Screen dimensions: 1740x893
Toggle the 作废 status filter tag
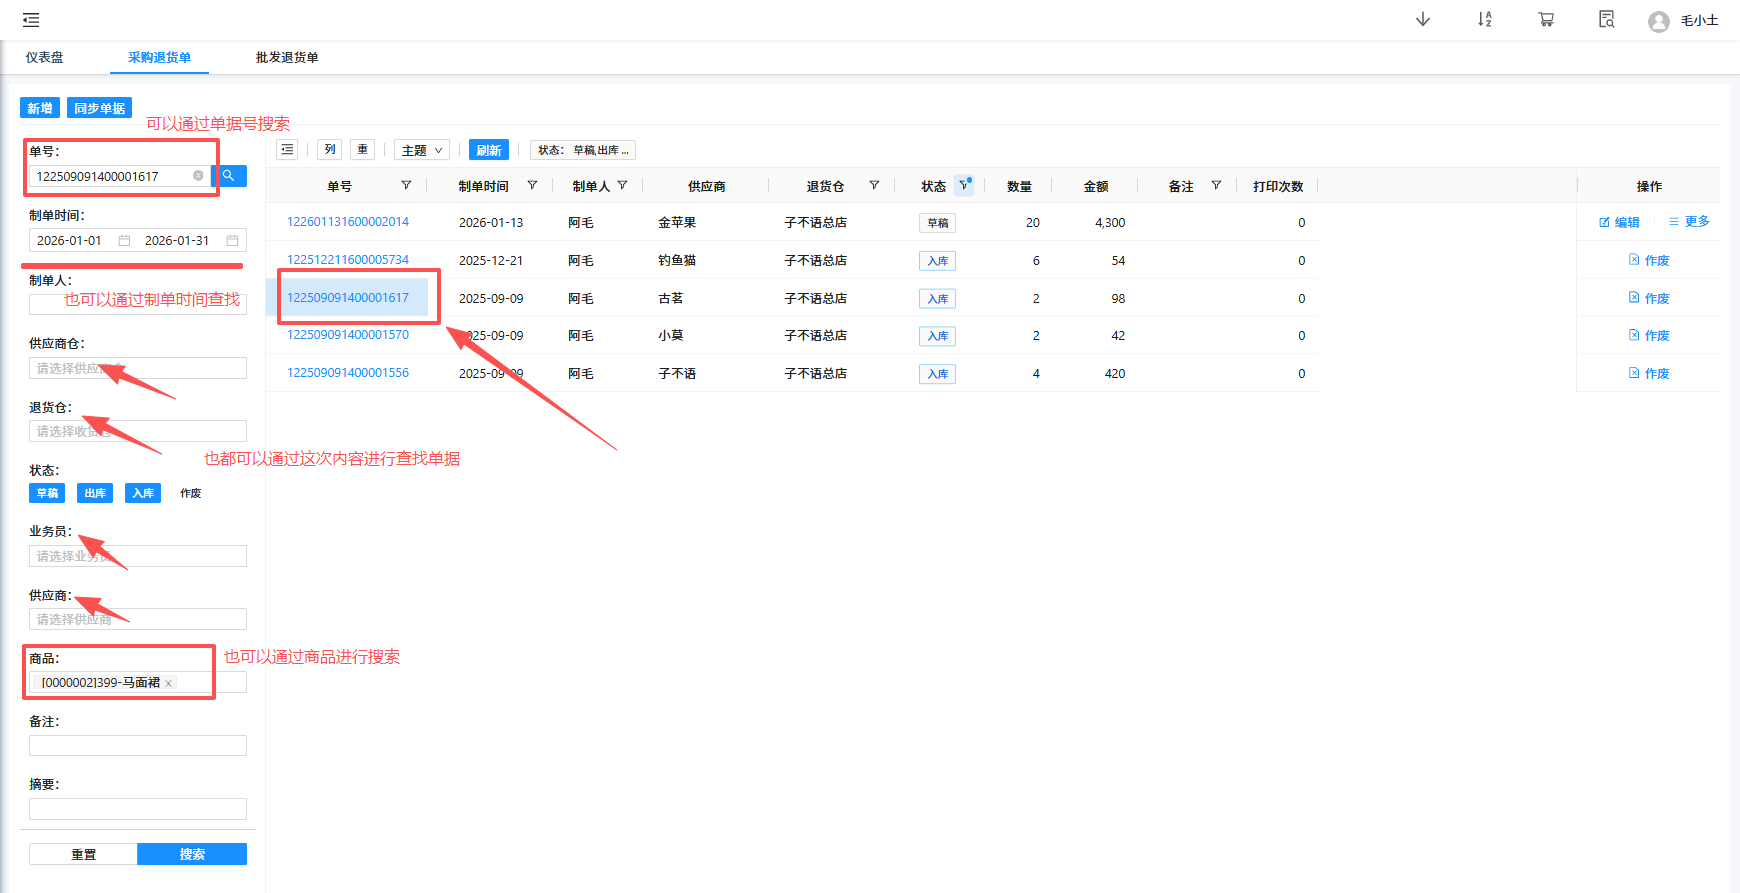(x=190, y=493)
